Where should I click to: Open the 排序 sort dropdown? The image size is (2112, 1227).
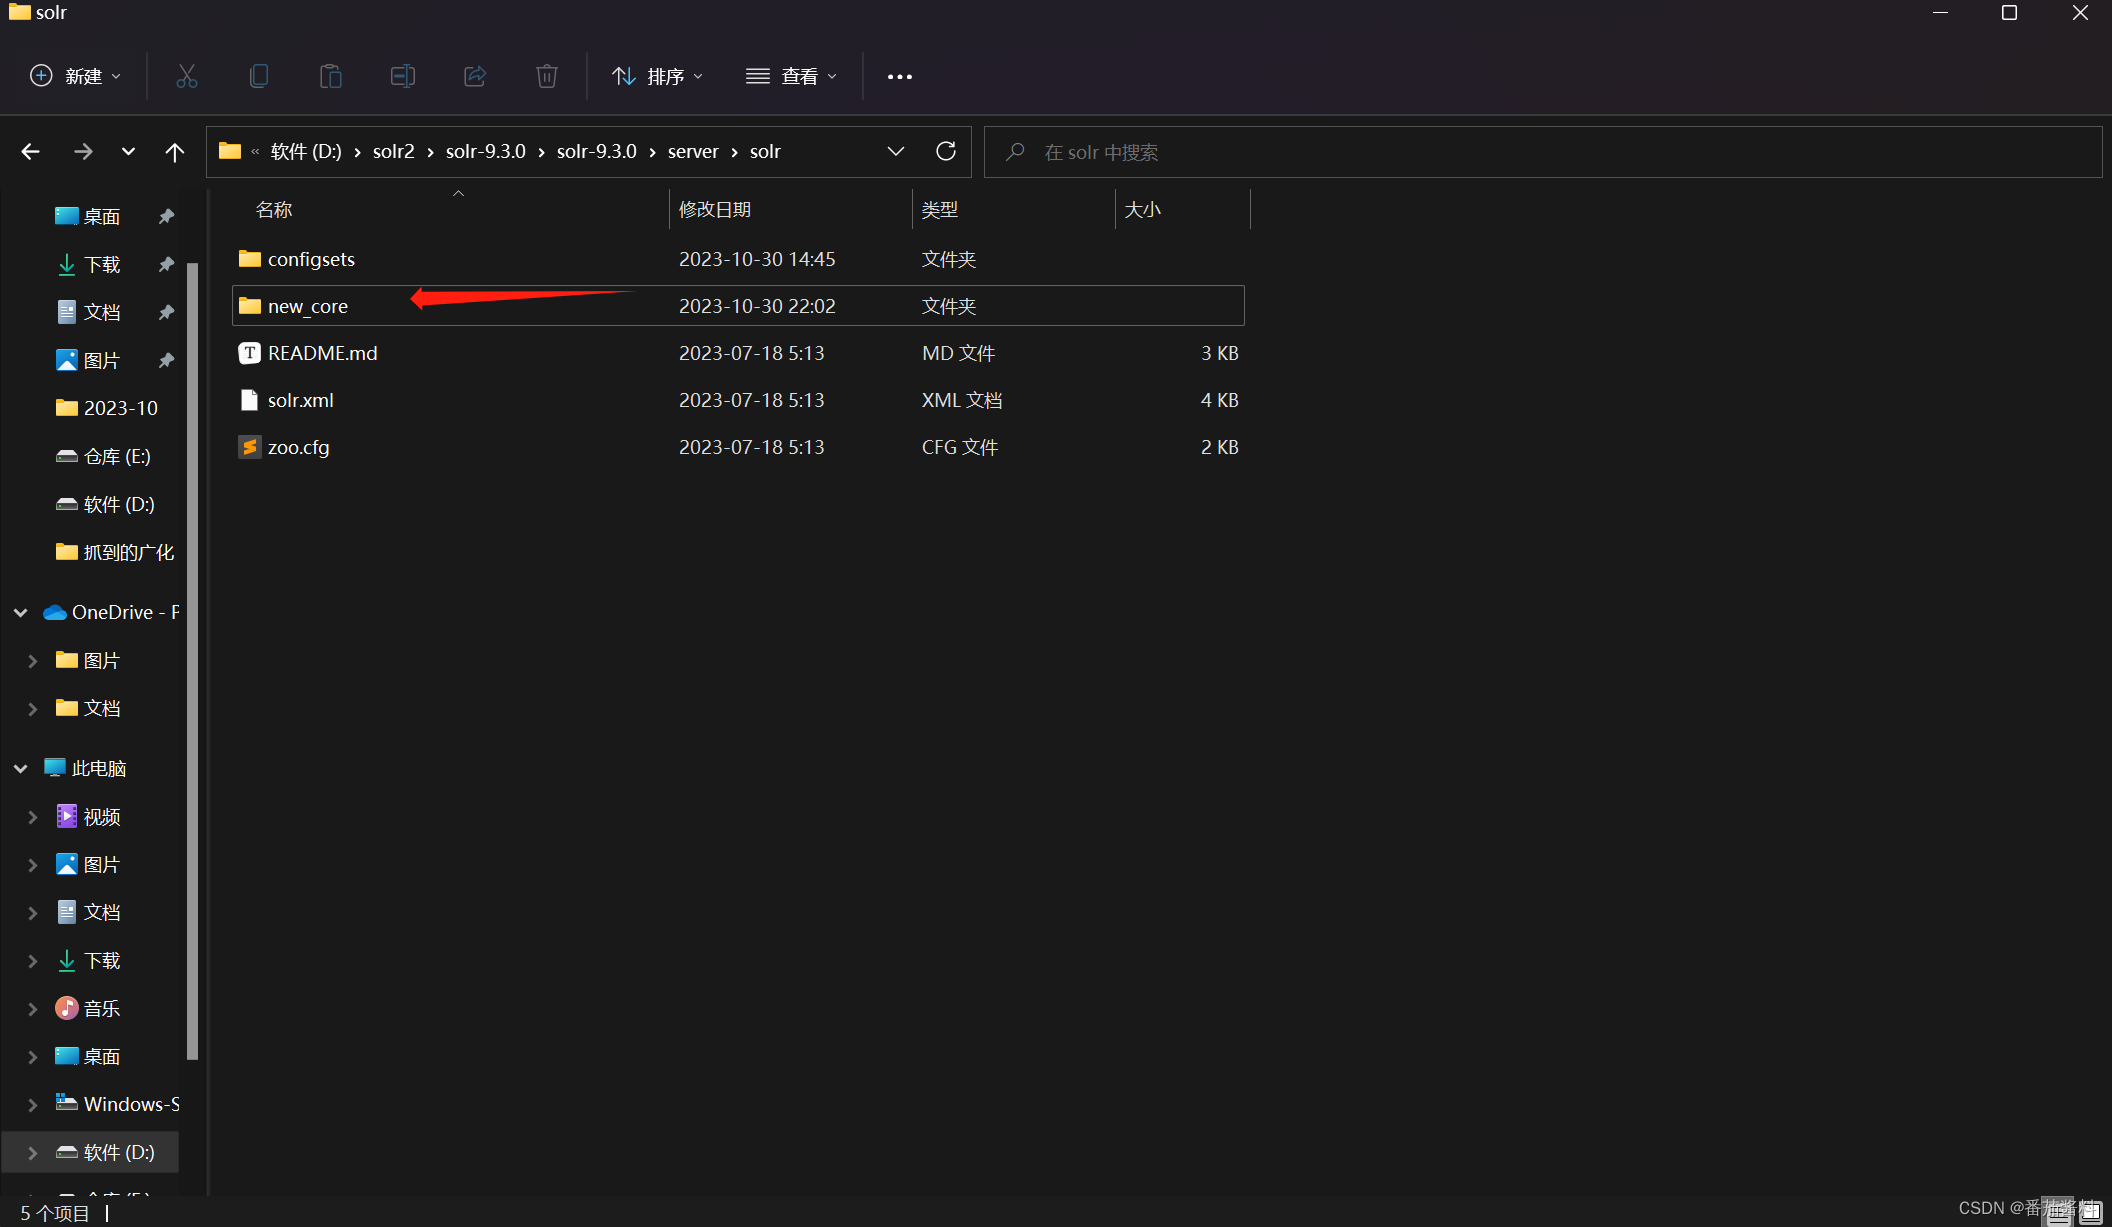pyautogui.click(x=658, y=76)
